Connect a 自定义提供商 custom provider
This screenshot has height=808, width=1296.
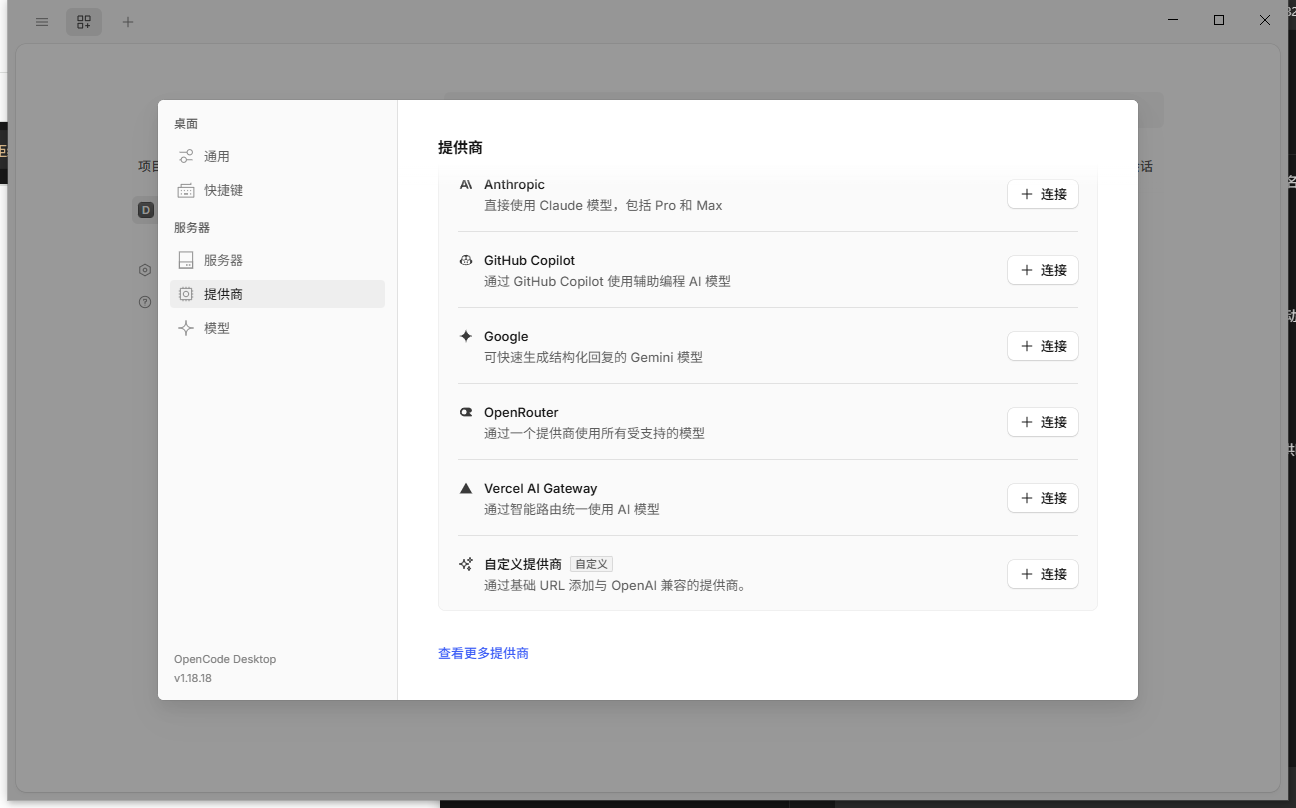coord(1043,574)
